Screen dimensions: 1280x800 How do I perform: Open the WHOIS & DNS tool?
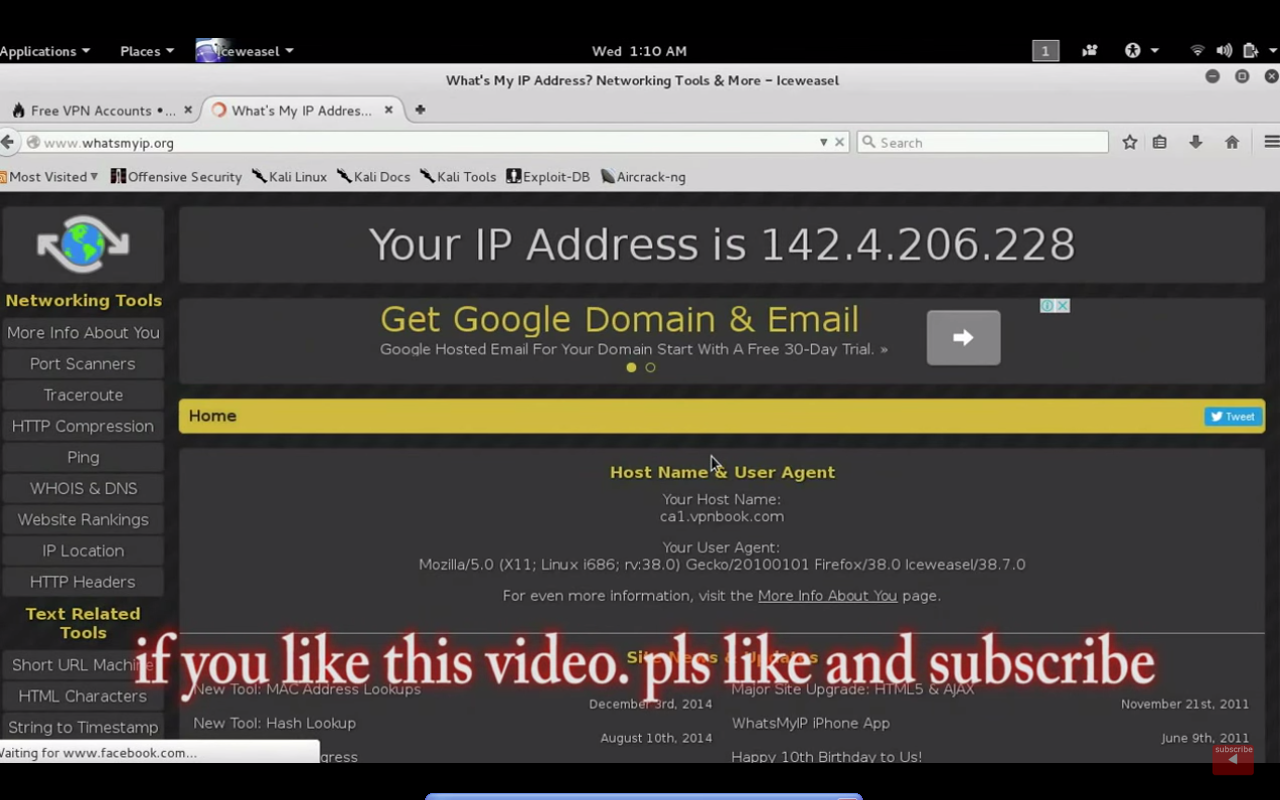pyautogui.click(x=83, y=489)
